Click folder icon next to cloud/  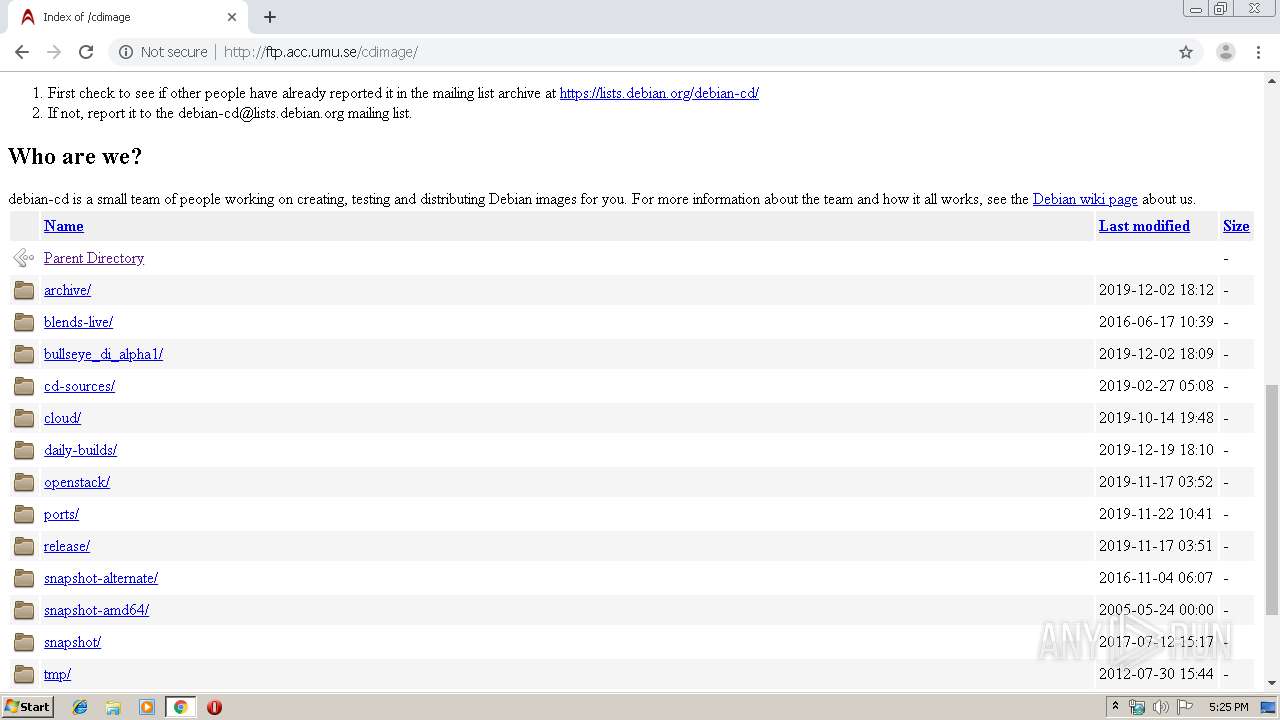point(24,418)
